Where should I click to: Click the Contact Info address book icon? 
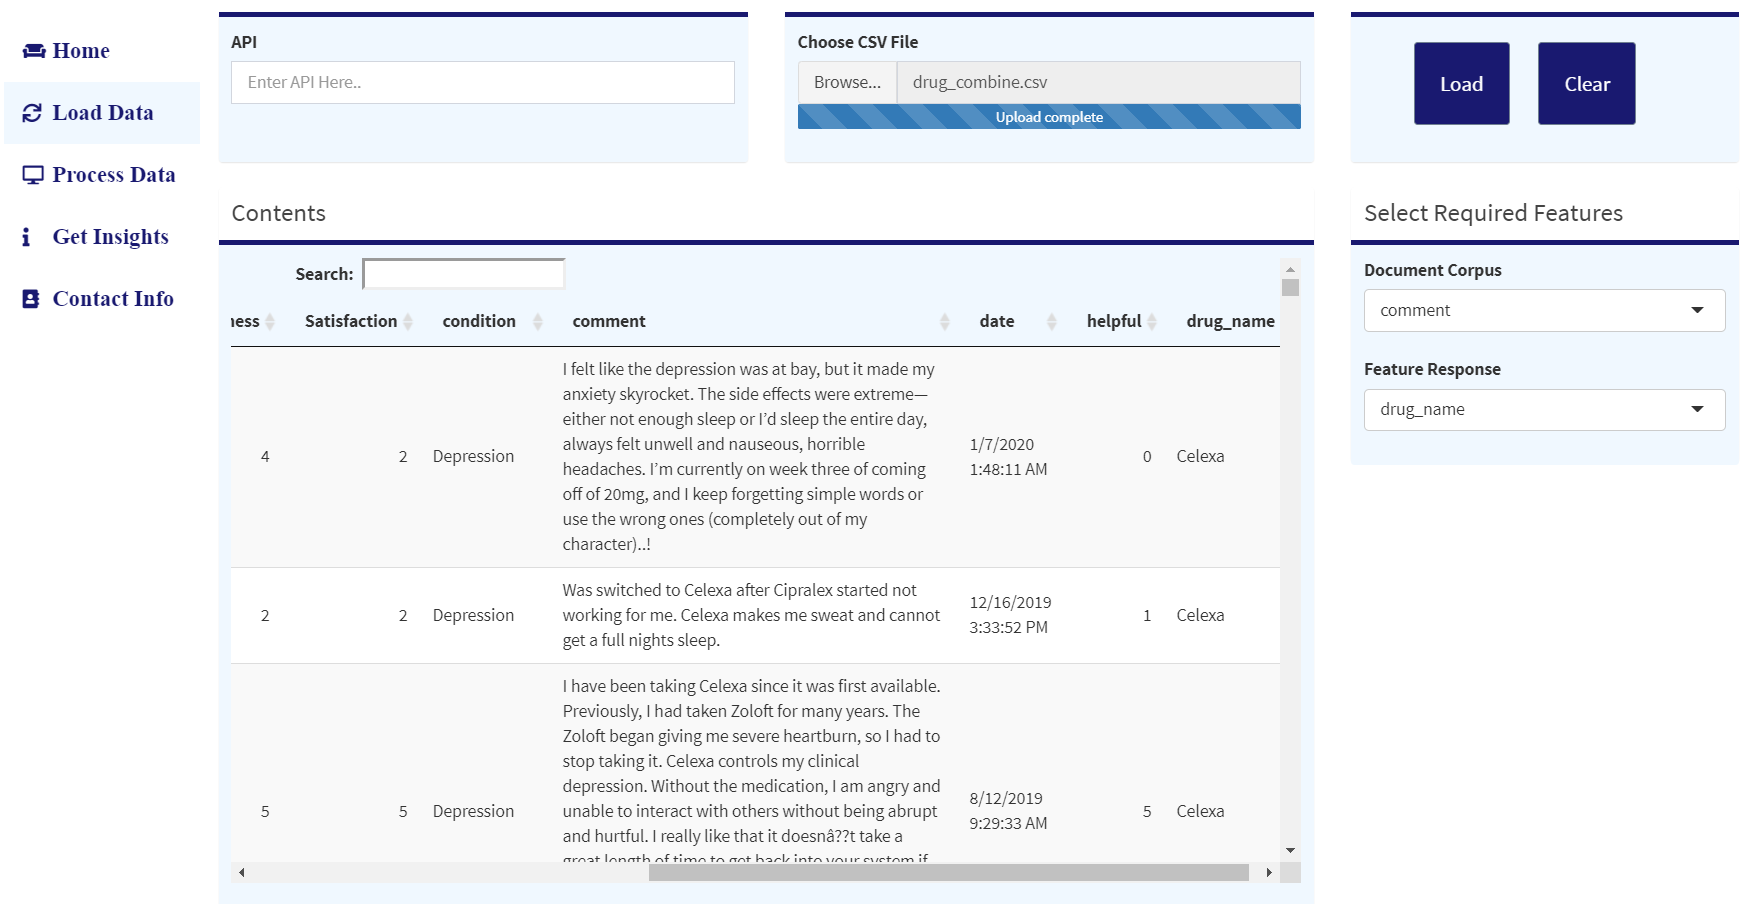(31, 299)
